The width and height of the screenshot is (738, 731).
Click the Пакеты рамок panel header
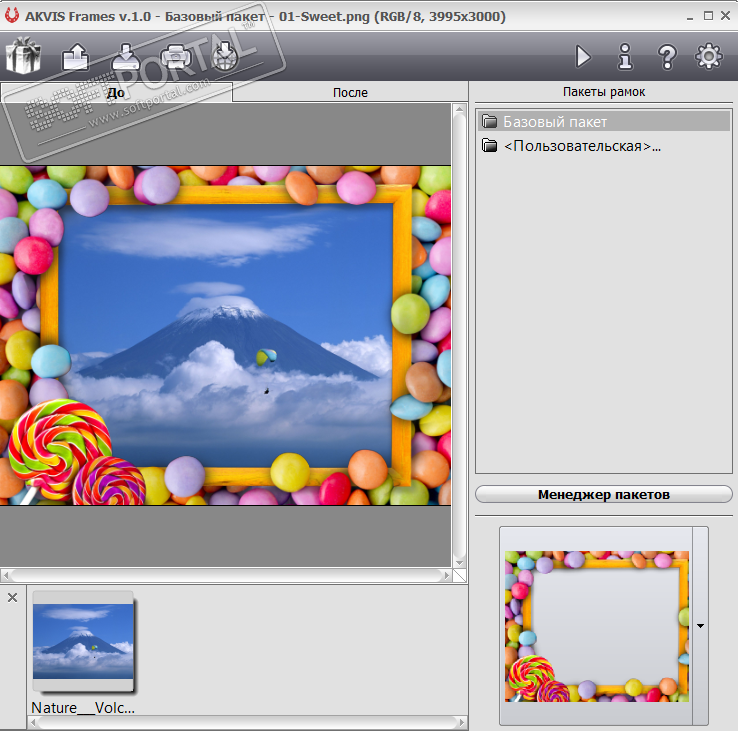tap(604, 92)
